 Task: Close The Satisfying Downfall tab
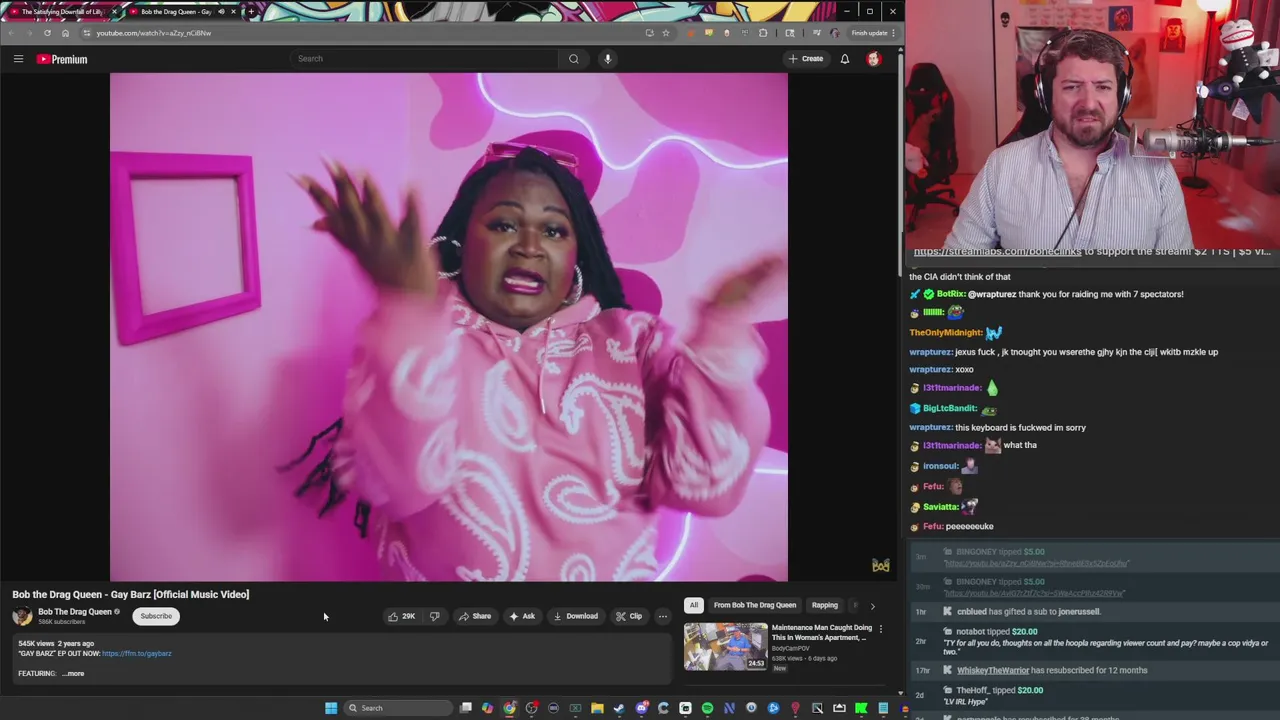pyautogui.click(x=114, y=12)
